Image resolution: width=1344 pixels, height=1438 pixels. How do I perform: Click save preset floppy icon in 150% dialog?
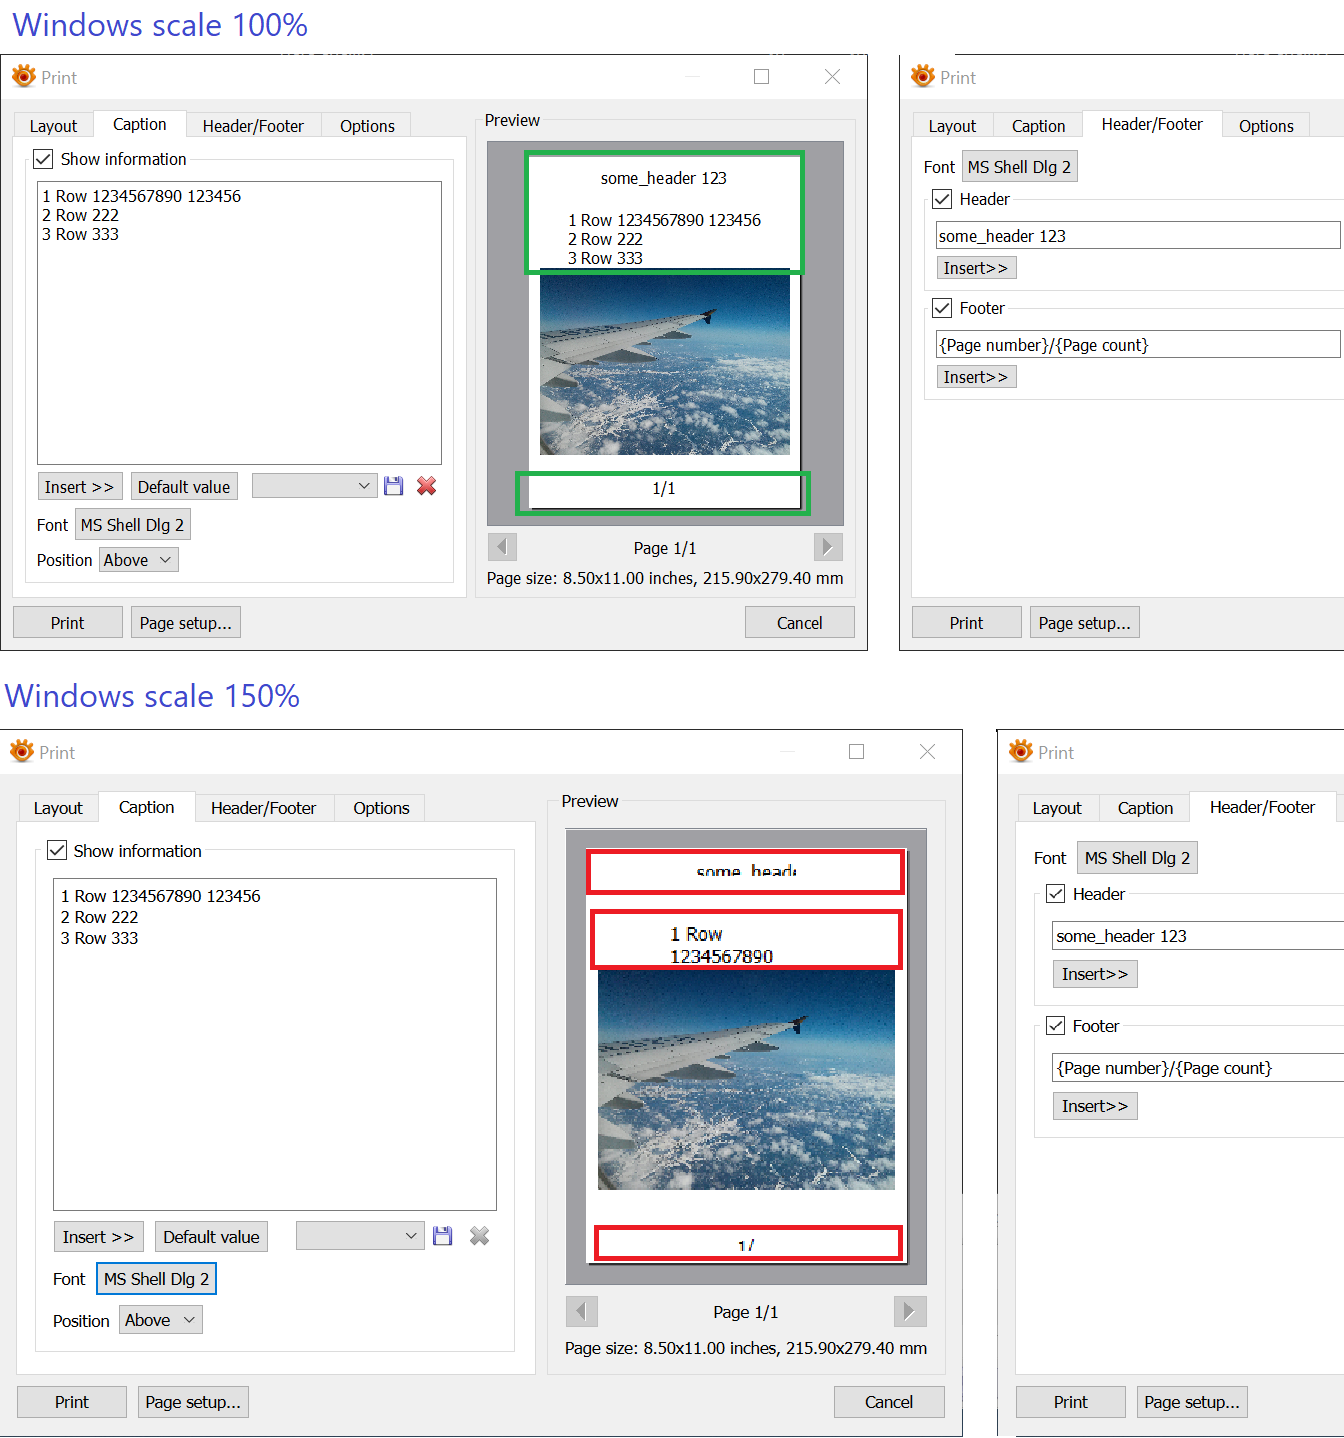tap(443, 1236)
